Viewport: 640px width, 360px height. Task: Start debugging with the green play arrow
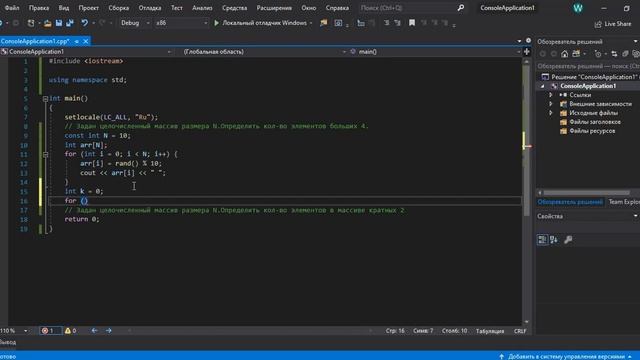[216, 23]
